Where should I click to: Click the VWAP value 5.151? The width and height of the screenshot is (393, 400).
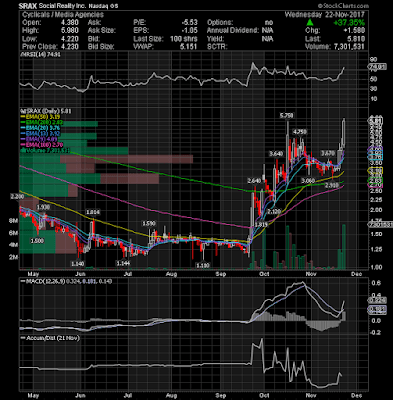click(x=188, y=47)
